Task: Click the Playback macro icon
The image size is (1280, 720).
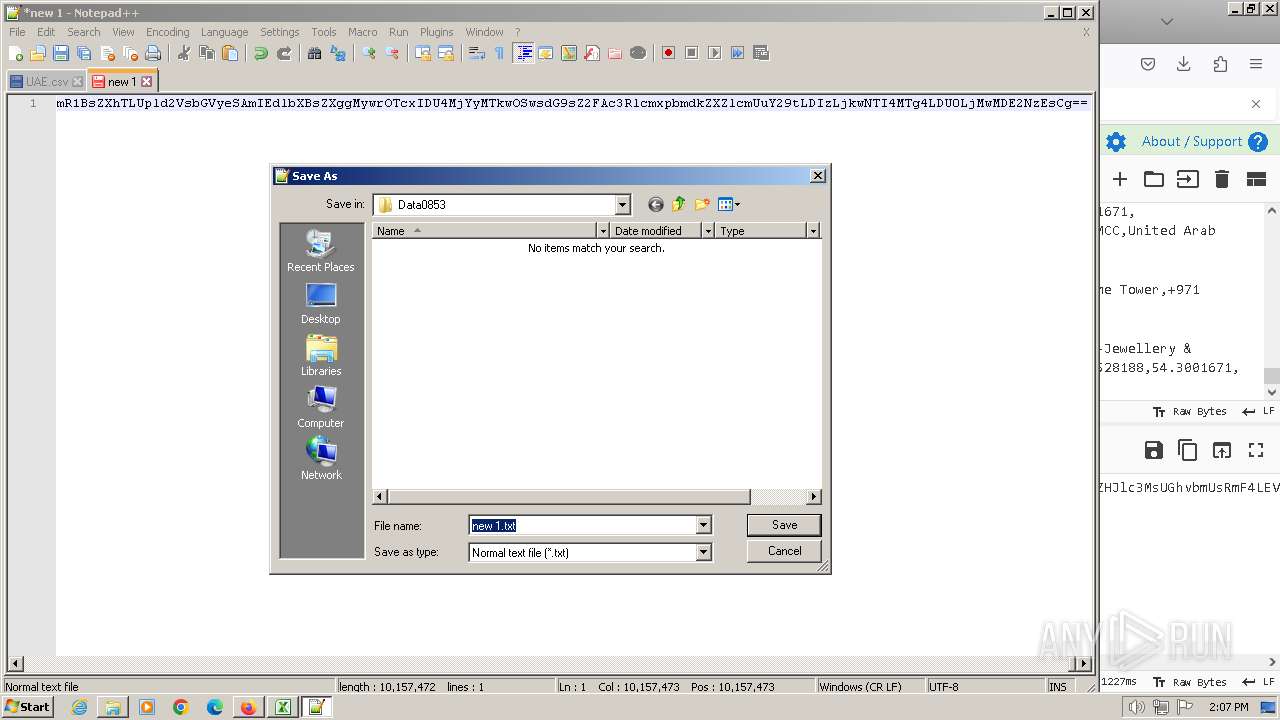Action: click(714, 53)
